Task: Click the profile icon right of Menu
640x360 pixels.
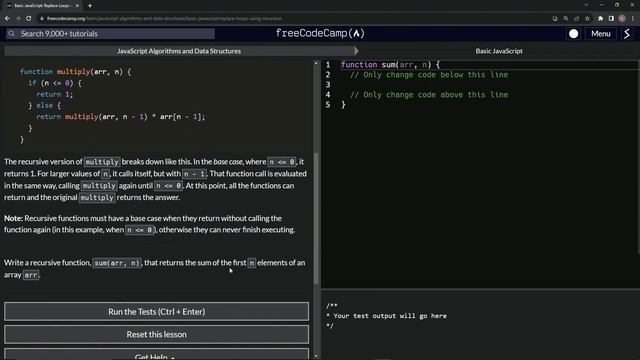Action: pos(627,34)
